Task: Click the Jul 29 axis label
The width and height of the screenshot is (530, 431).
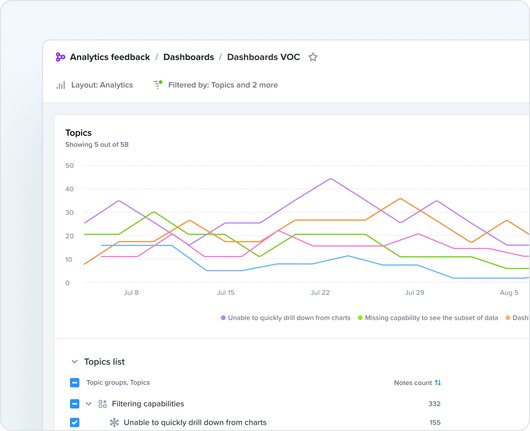Action: 414,293
